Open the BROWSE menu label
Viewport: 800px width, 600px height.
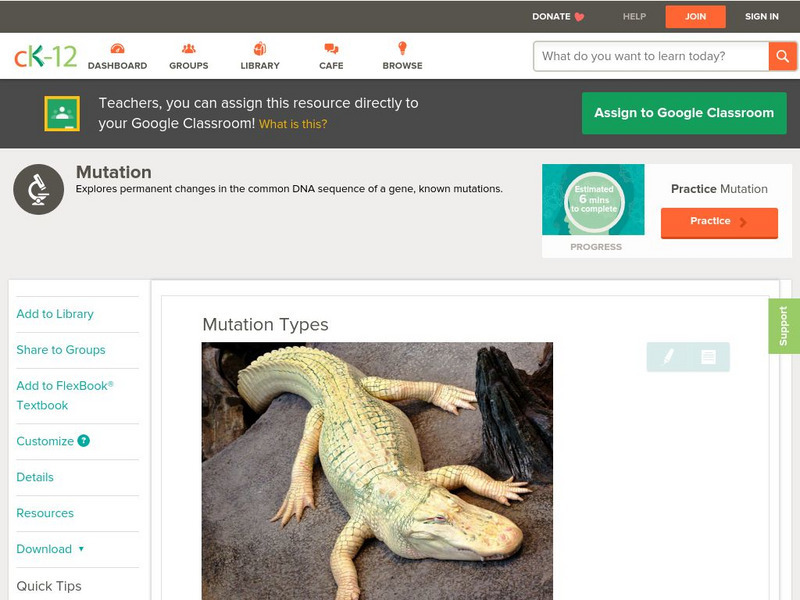pos(403,66)
